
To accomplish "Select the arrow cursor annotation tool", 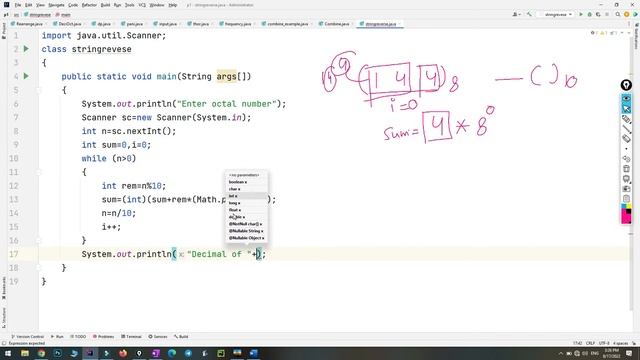I will pos(626,109).
